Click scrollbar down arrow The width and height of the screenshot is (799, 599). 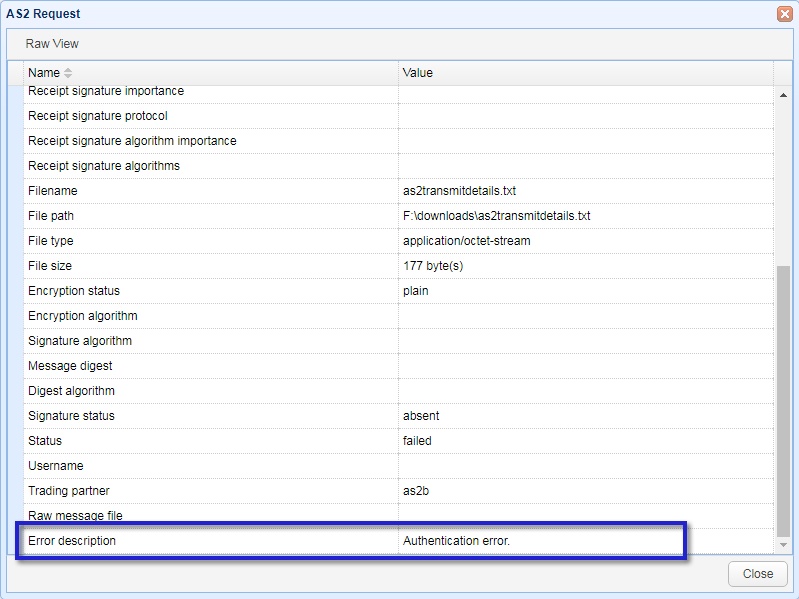pyautogui.click(x=783, y=545)
